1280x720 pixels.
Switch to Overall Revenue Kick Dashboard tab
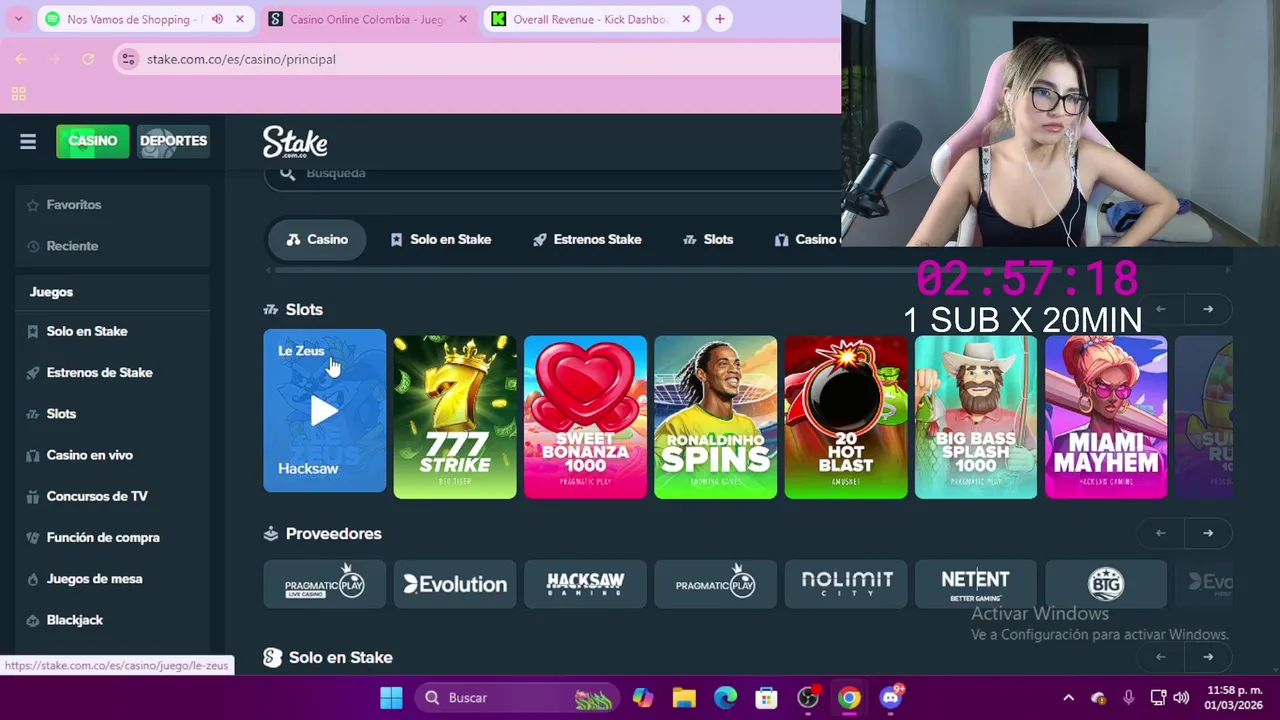click(x=593, y=19)
